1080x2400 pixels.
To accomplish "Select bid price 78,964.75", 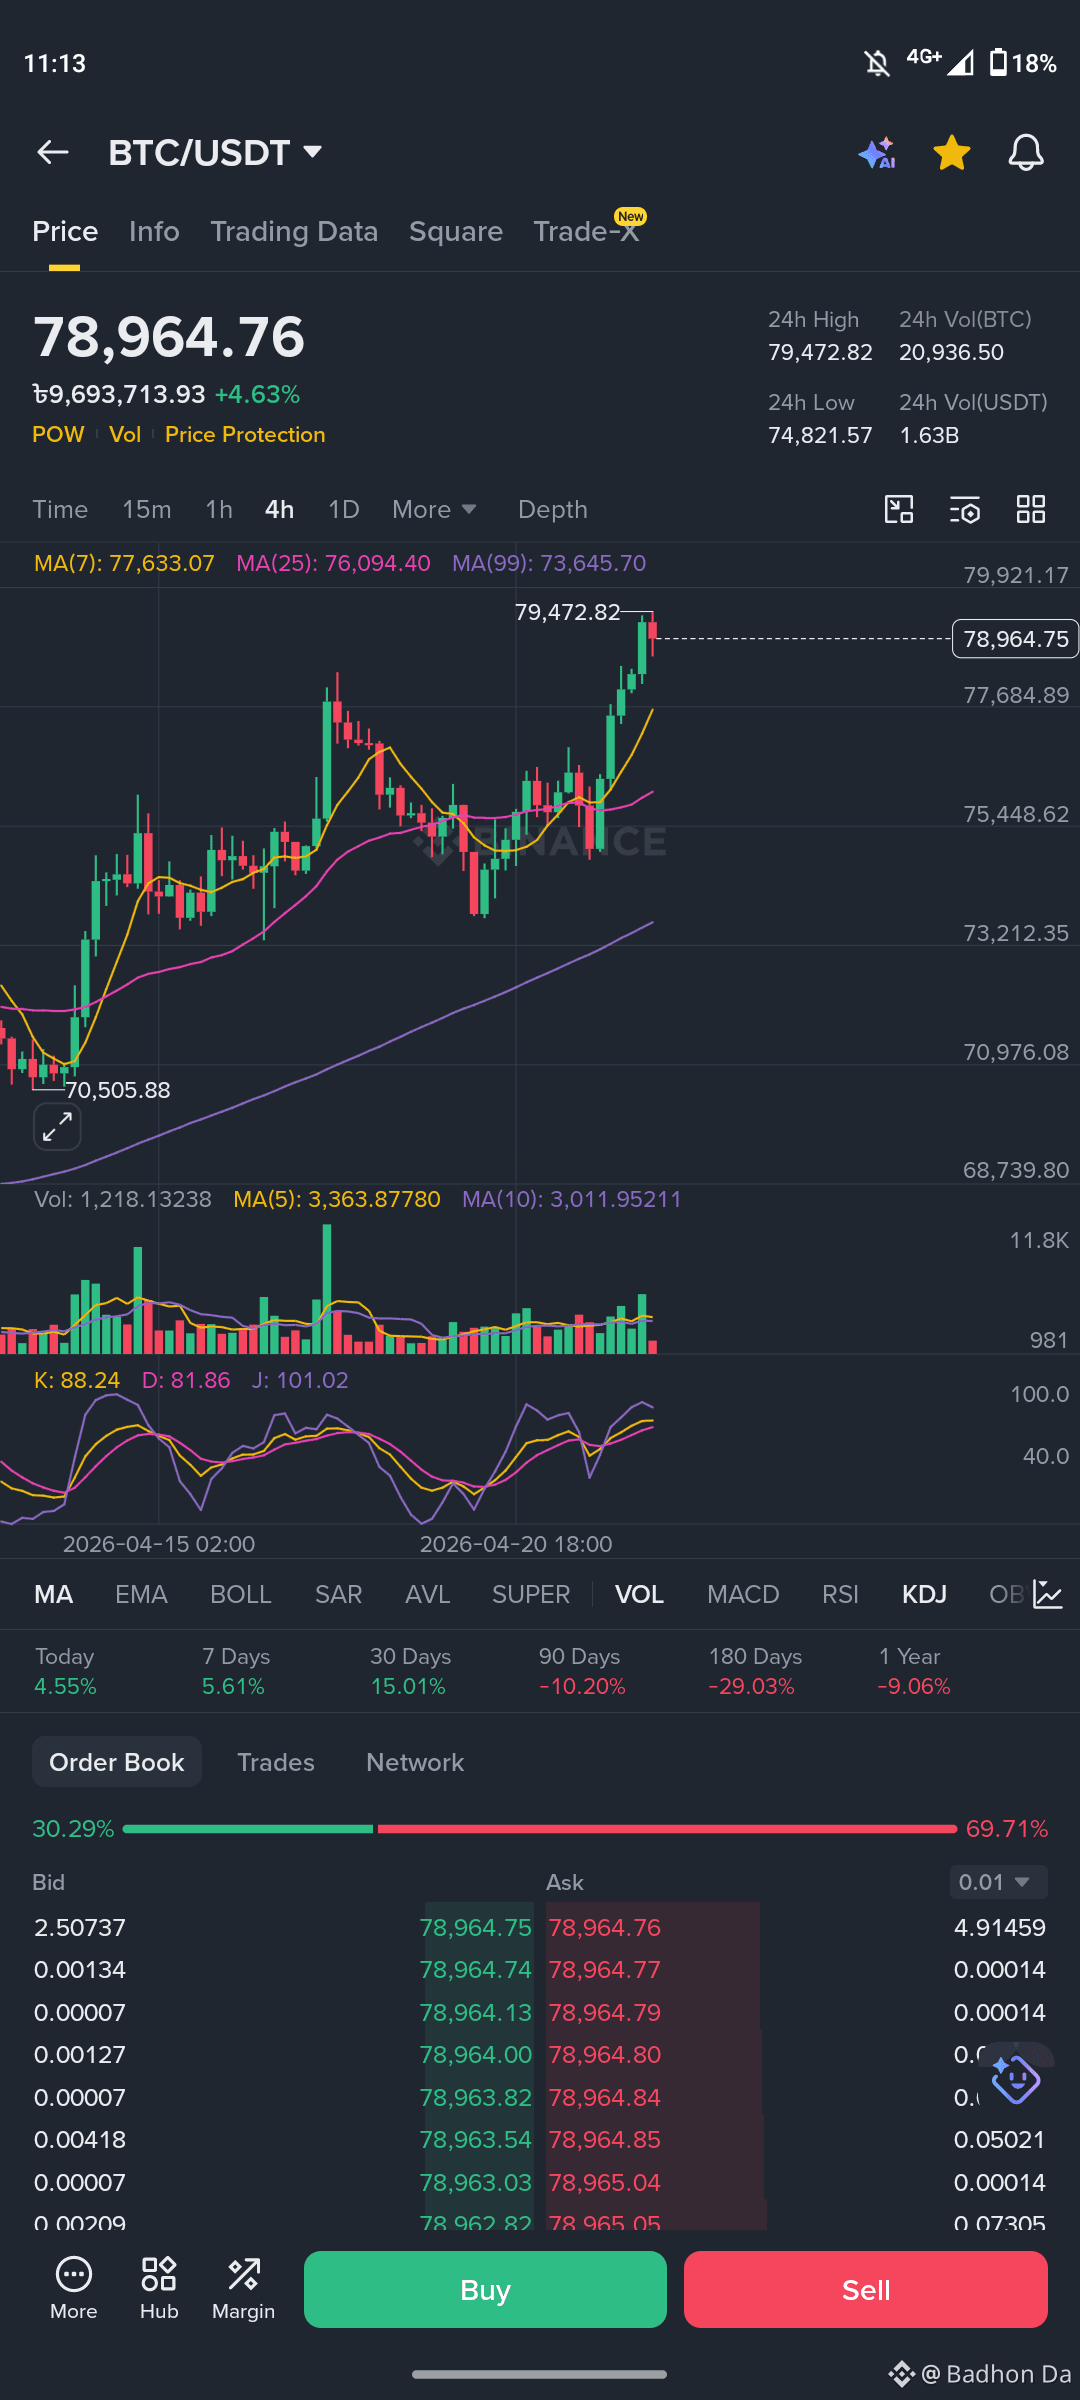I will click(476, 1927).
